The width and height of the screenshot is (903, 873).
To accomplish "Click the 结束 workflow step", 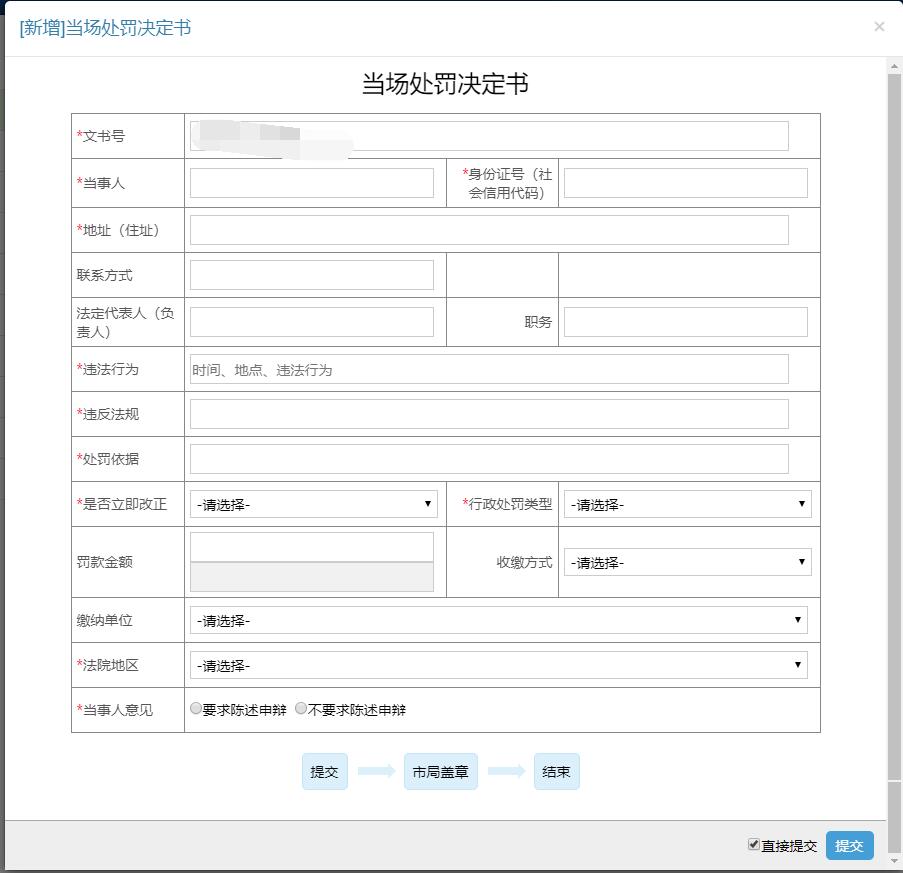I will coord(557,772).
